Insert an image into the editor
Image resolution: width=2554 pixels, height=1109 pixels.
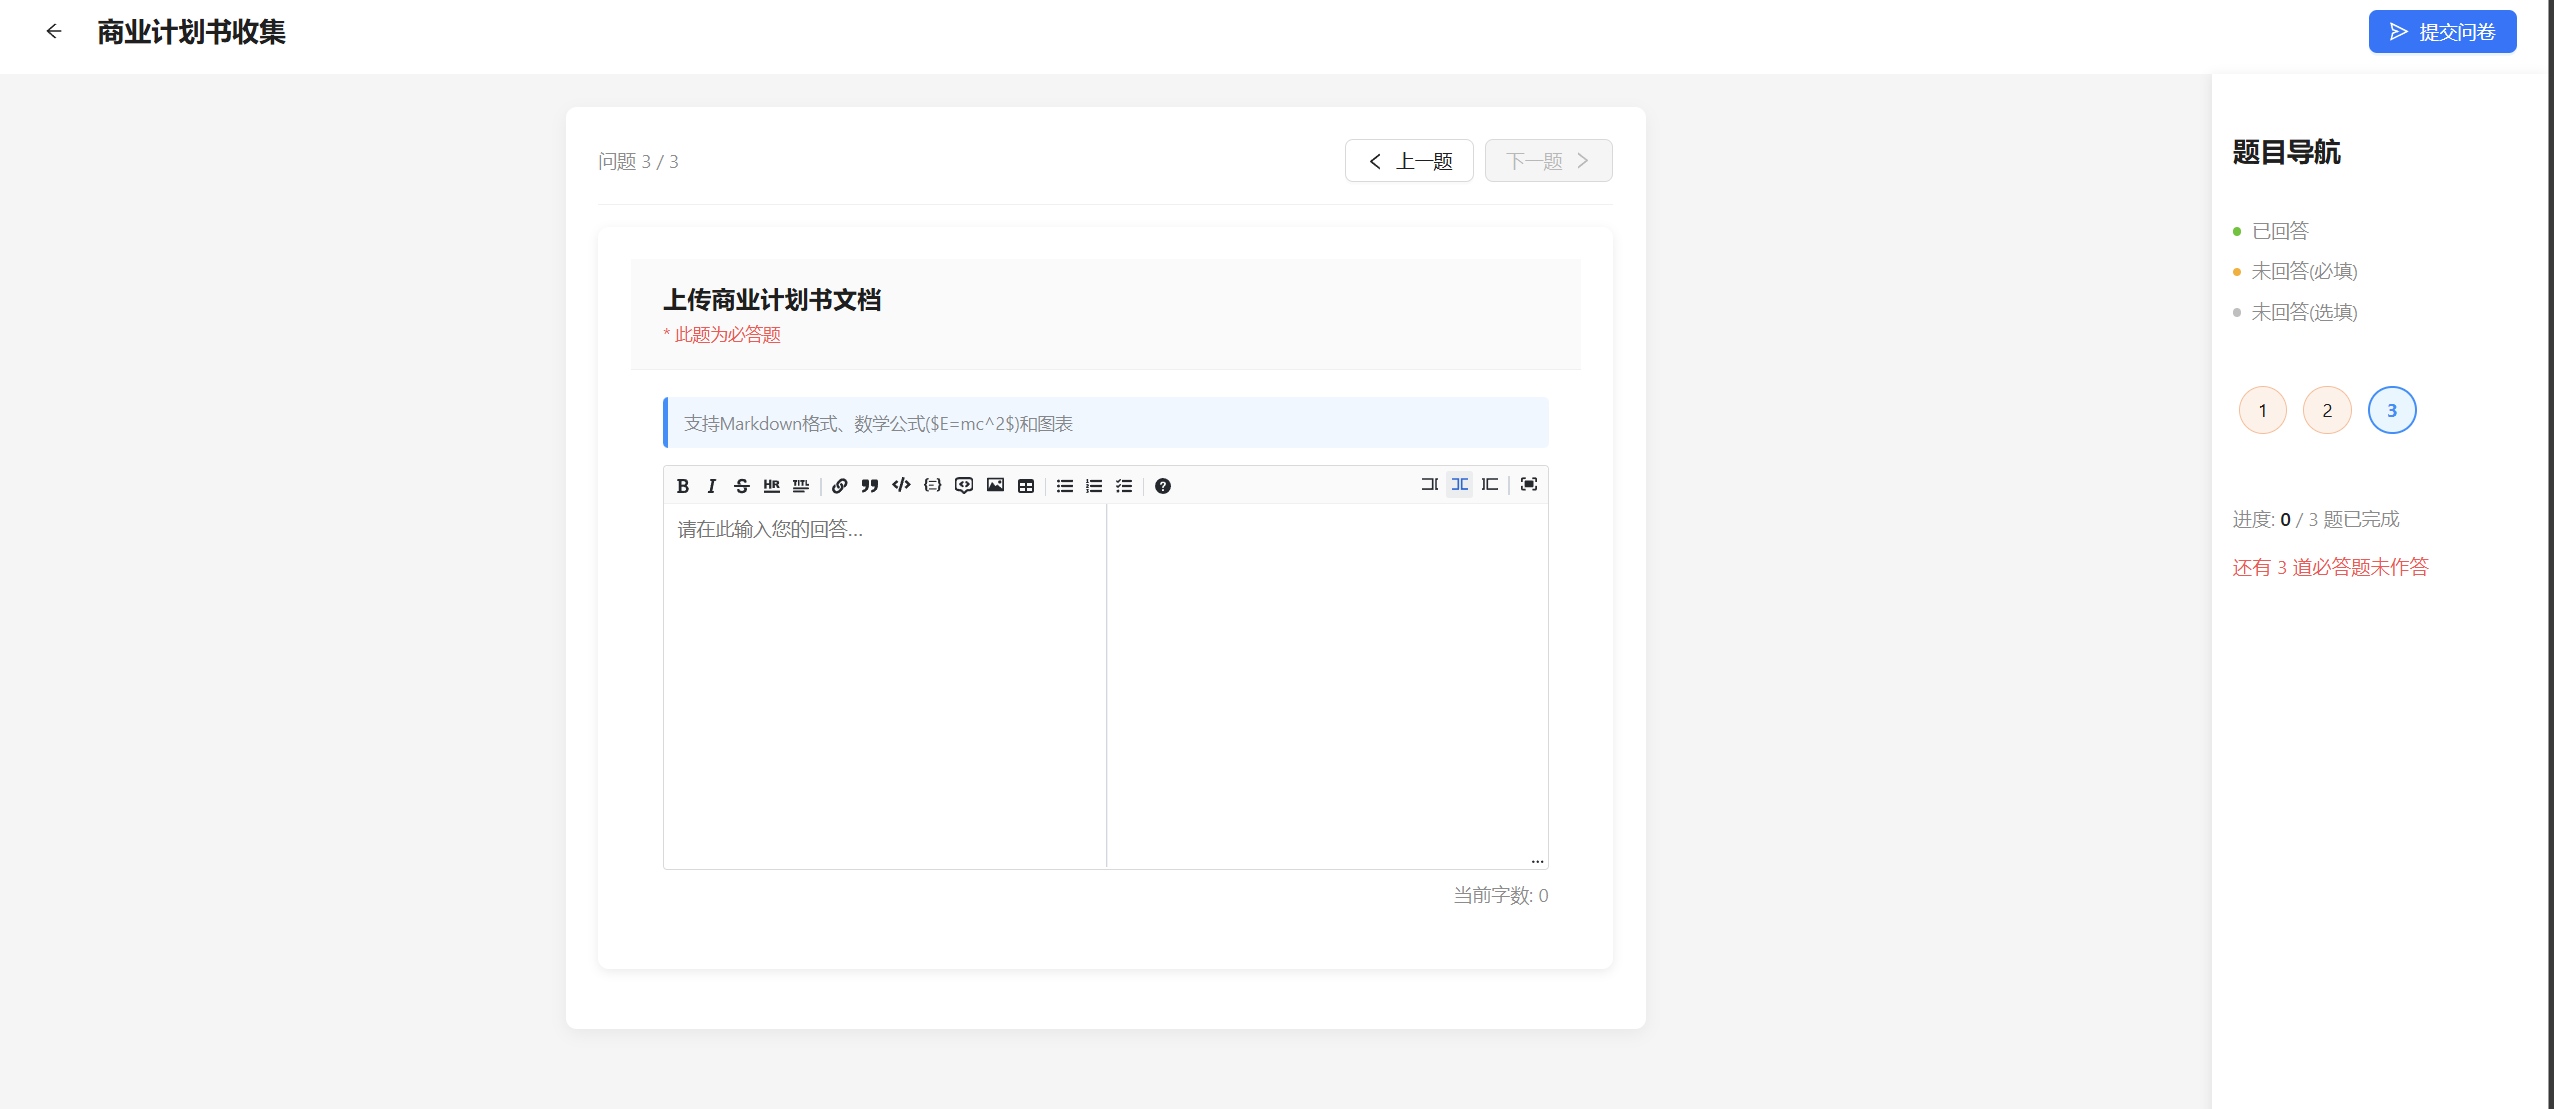point(995,486)
